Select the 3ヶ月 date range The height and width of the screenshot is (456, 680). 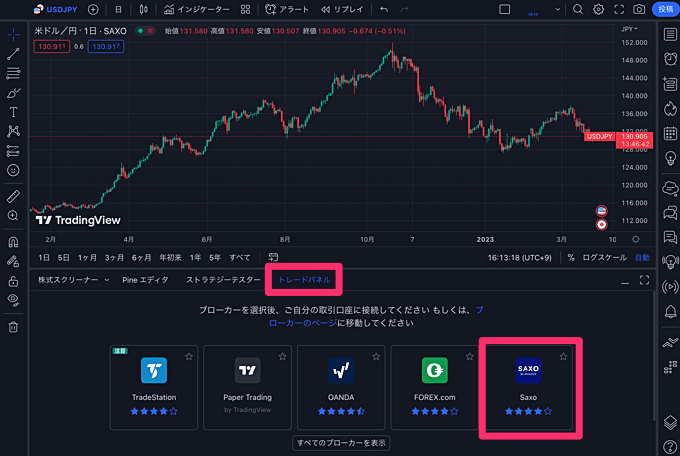point(114,258)
